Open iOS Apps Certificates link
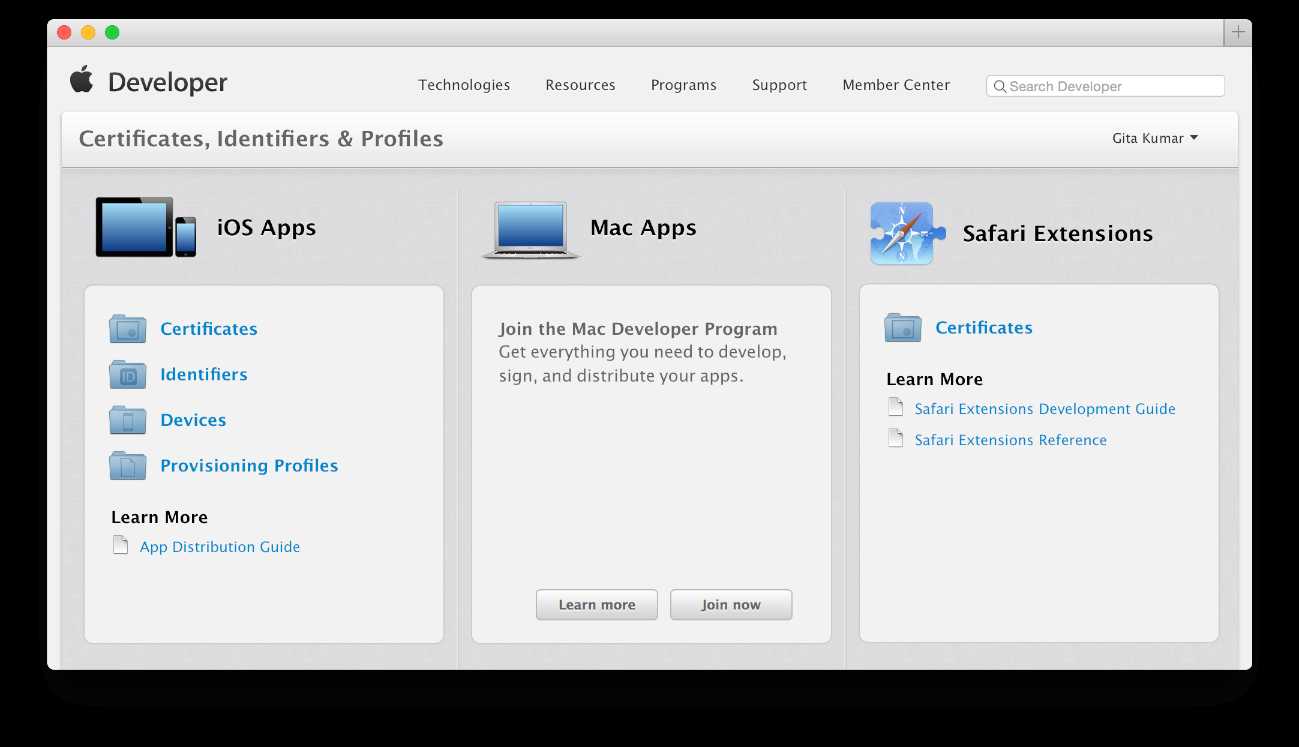Screen dimensions: 1299x747 [209, 329]
